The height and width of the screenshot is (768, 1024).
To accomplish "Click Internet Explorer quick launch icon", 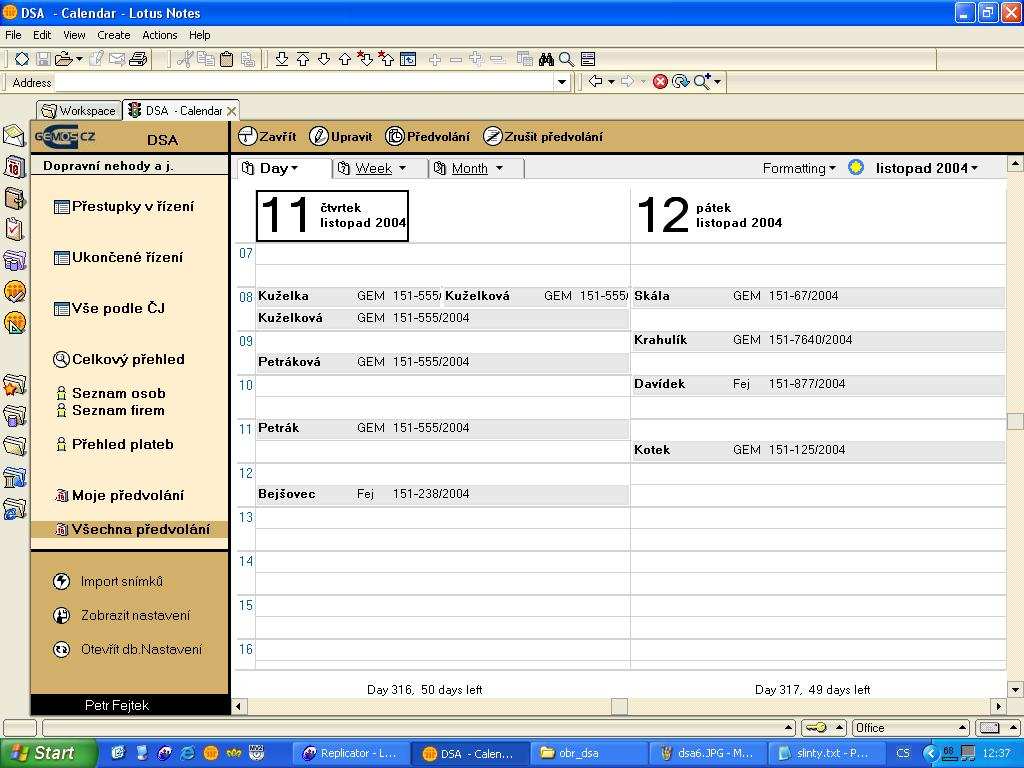I will pos(187,753).
